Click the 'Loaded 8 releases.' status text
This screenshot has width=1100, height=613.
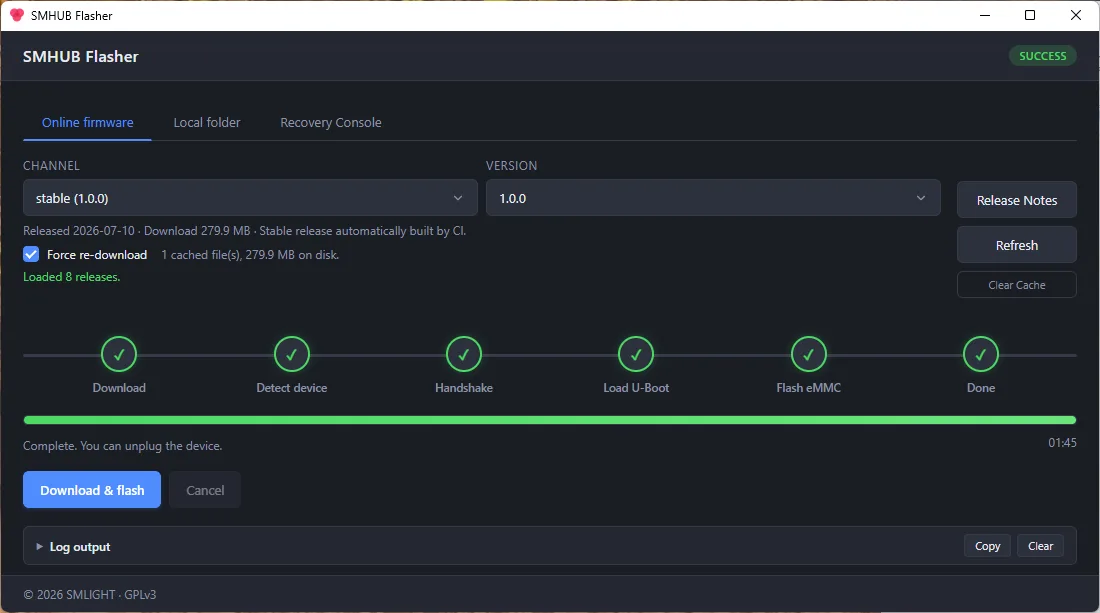(72, 277)
